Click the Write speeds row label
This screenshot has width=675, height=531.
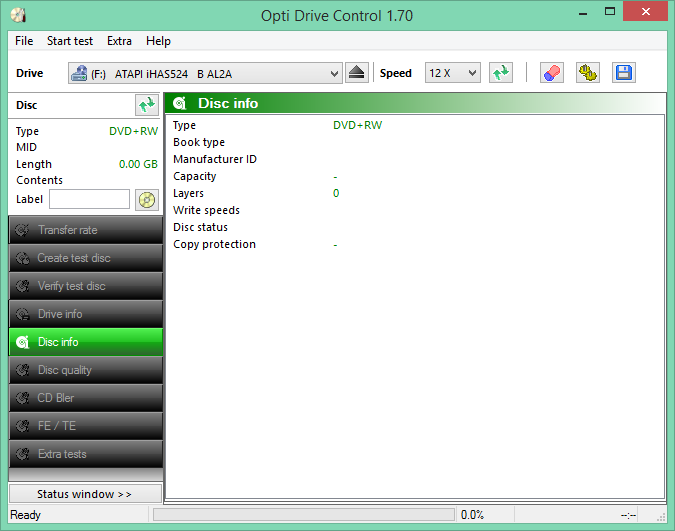tap(206, 210)
